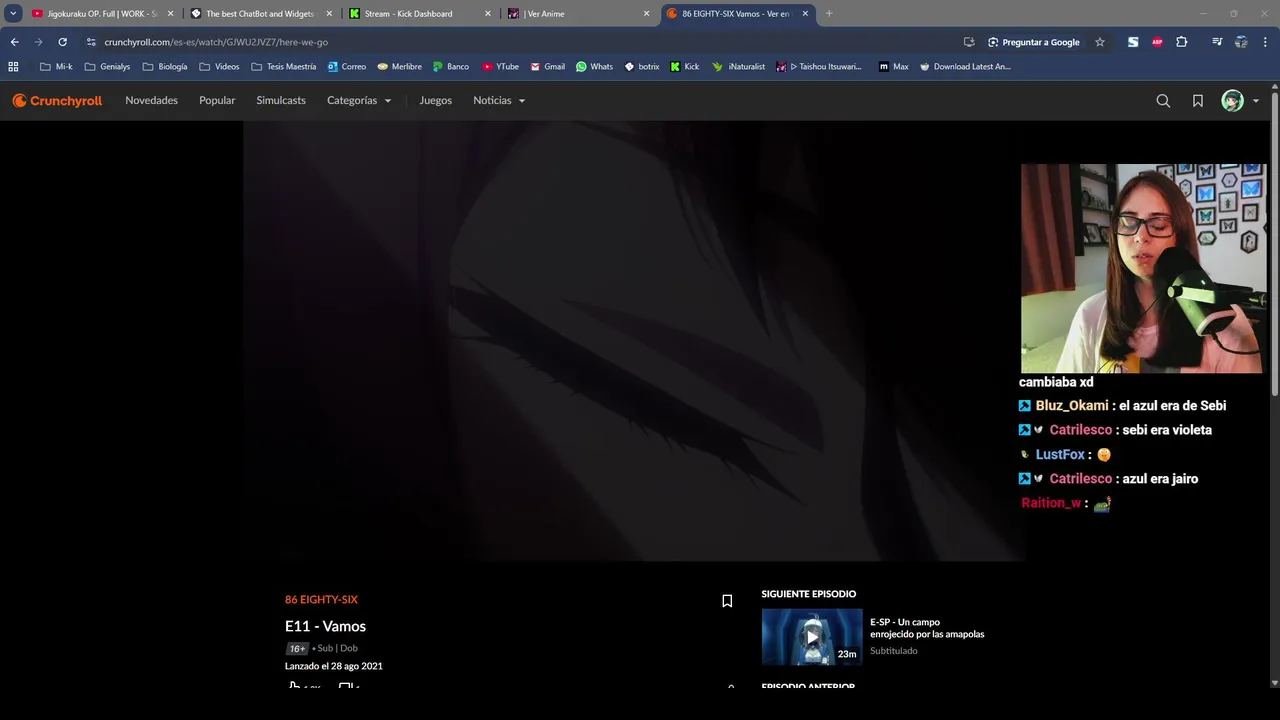Open the Biología bookmark folder

(x=165, y=67)
